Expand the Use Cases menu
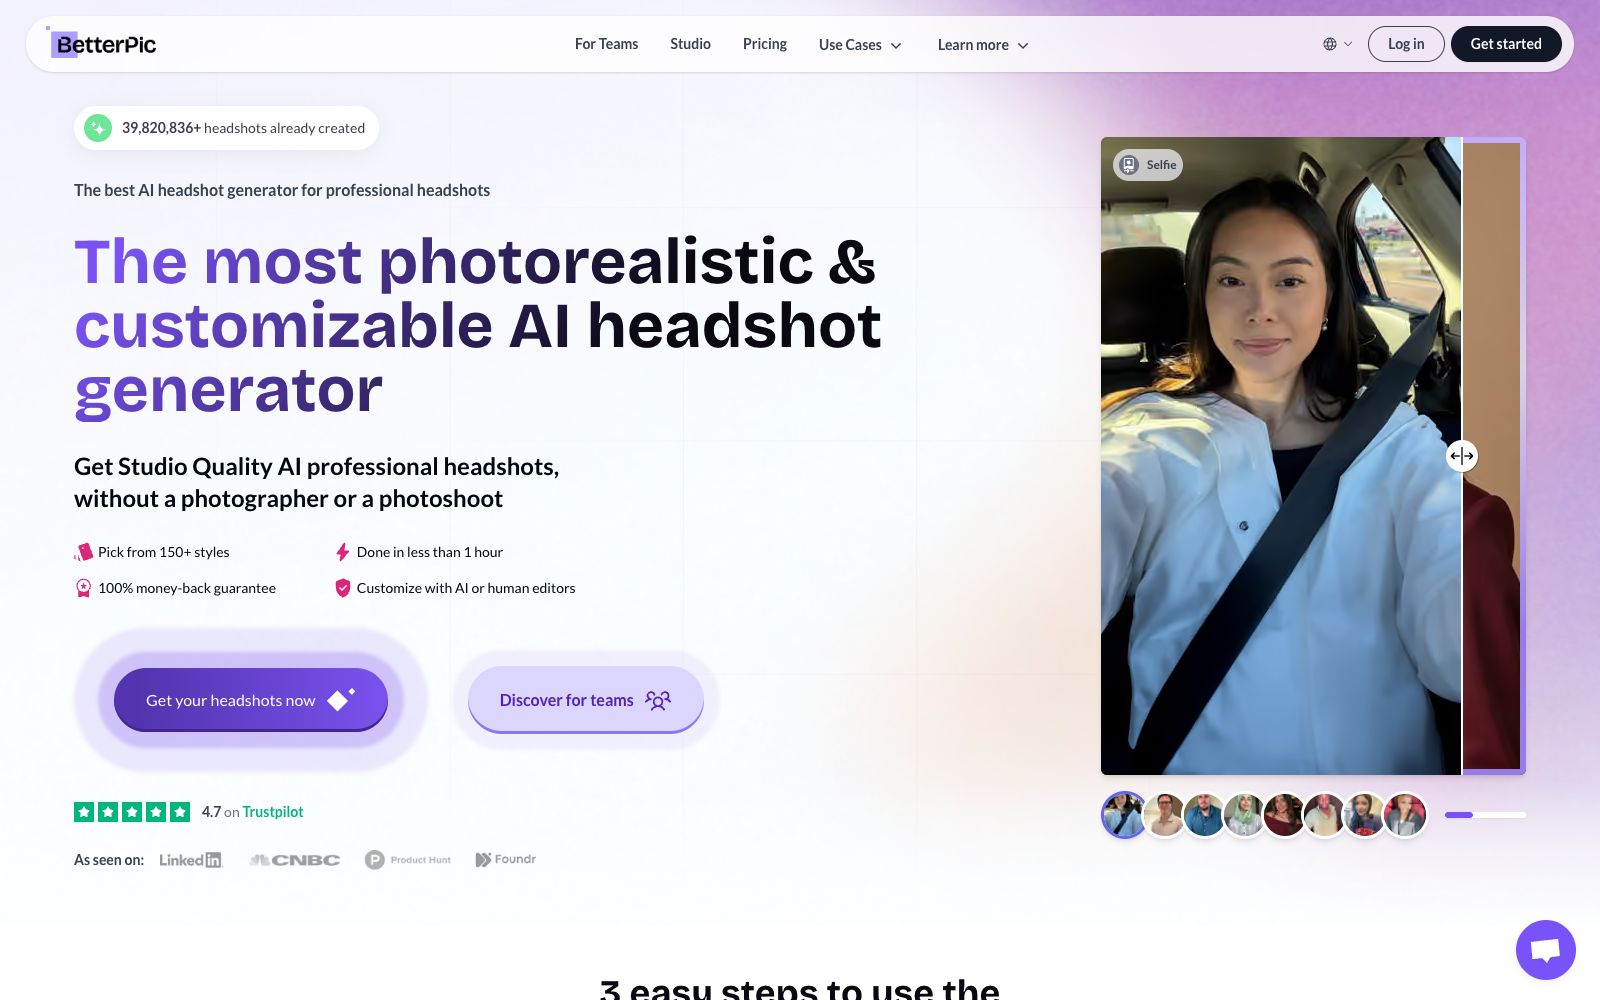Viewport: 1600px width, 1000px height. point(860,45)
